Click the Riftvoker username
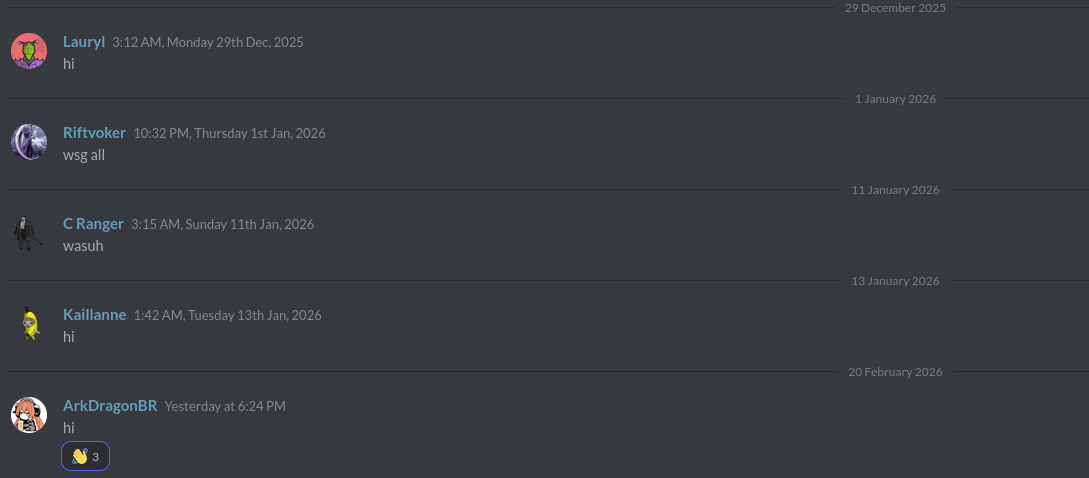This screenshot has width=1089, height=478. pyautogui.click(x=94, y=133)
